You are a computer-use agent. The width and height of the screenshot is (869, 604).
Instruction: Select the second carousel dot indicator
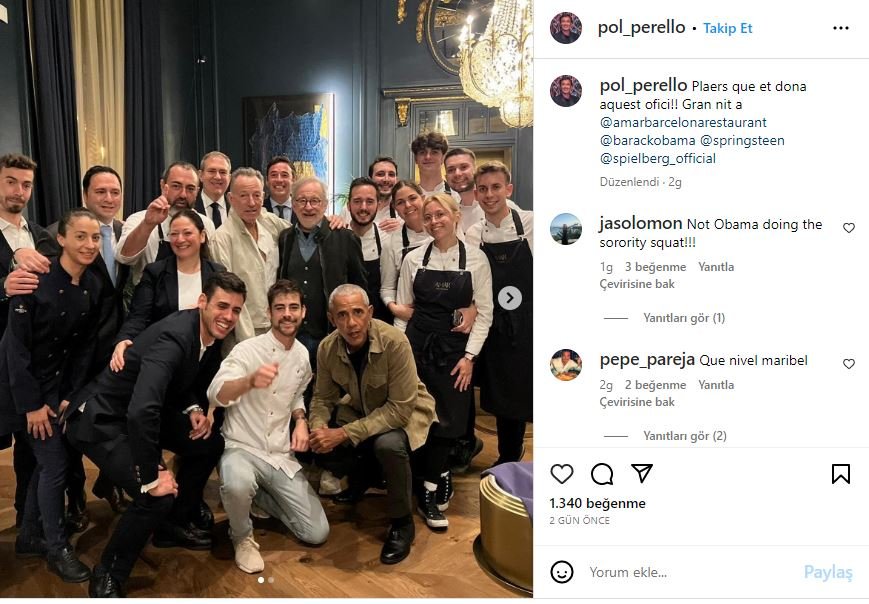point(270,580)
